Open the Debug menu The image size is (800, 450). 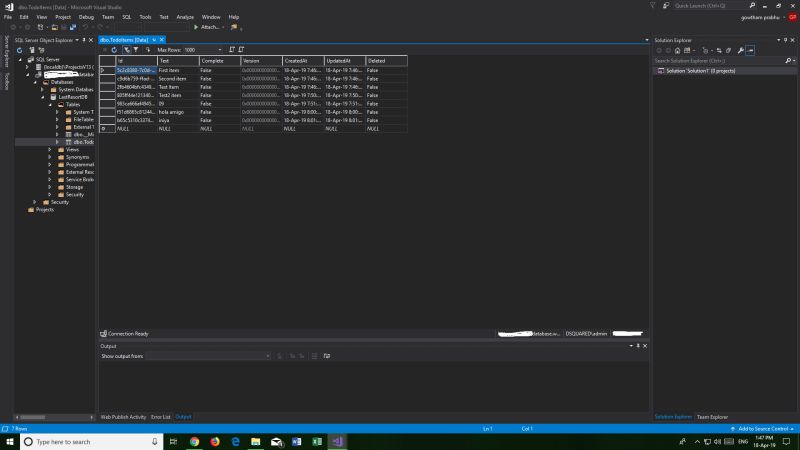86,17
